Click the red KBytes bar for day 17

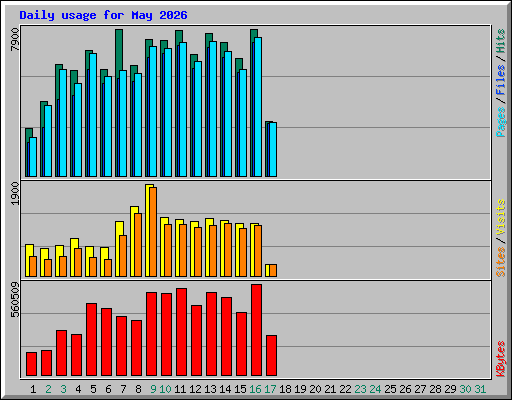271,356
